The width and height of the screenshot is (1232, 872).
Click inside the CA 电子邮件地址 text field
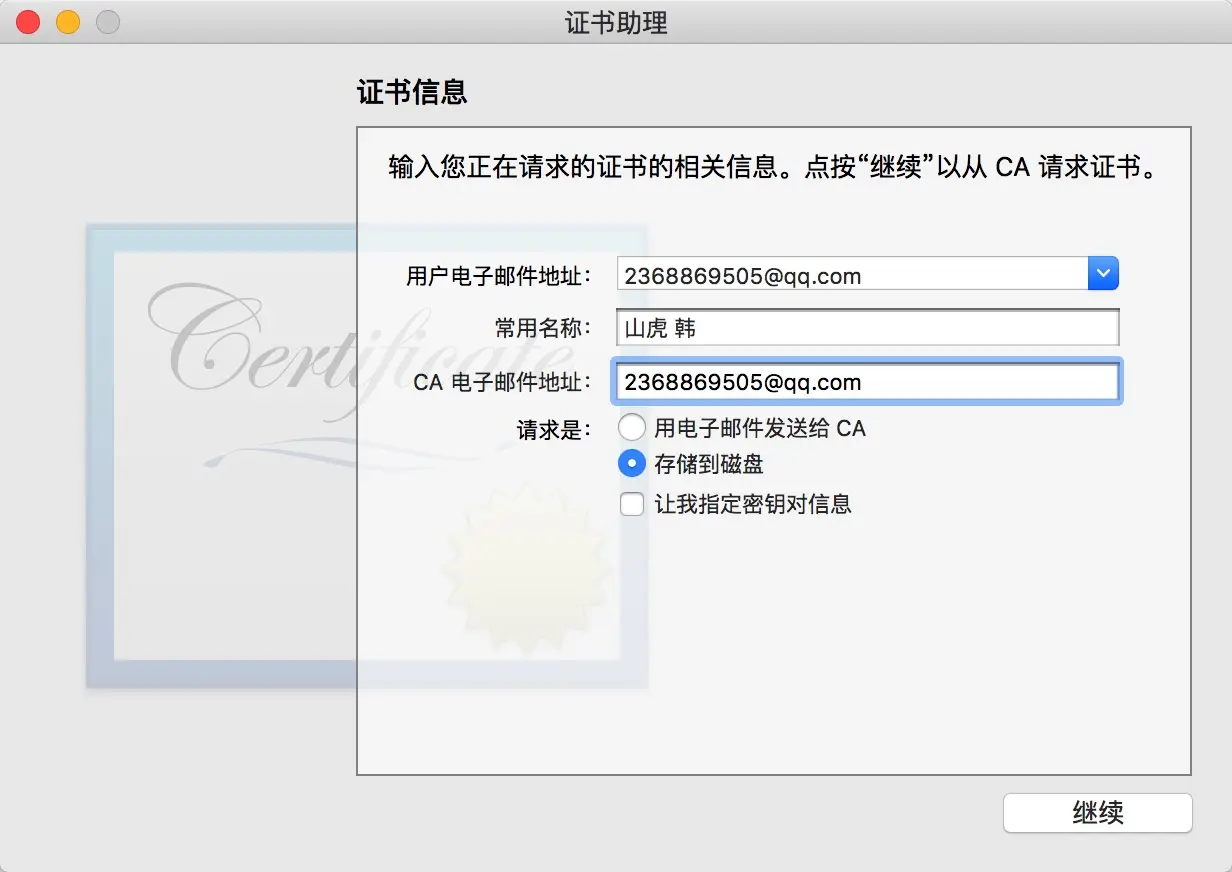(x=868, y=382)
